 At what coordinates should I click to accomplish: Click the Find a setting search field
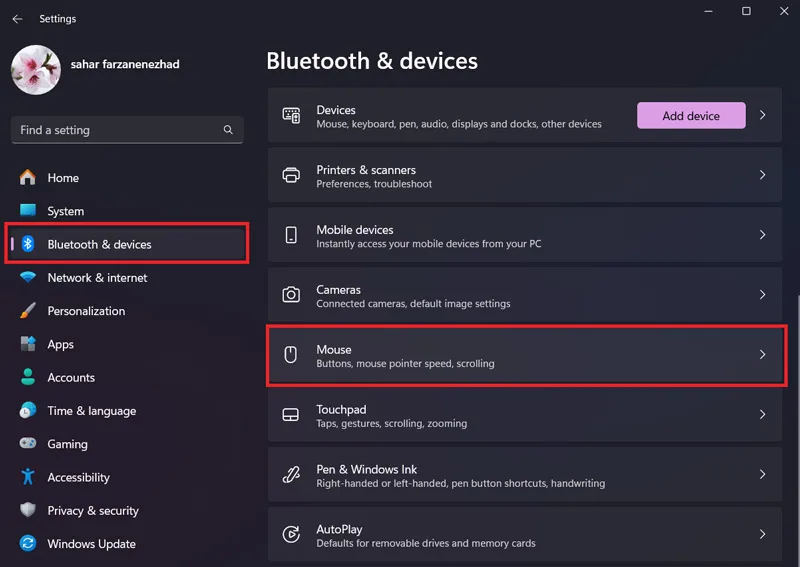click(127, 130)
